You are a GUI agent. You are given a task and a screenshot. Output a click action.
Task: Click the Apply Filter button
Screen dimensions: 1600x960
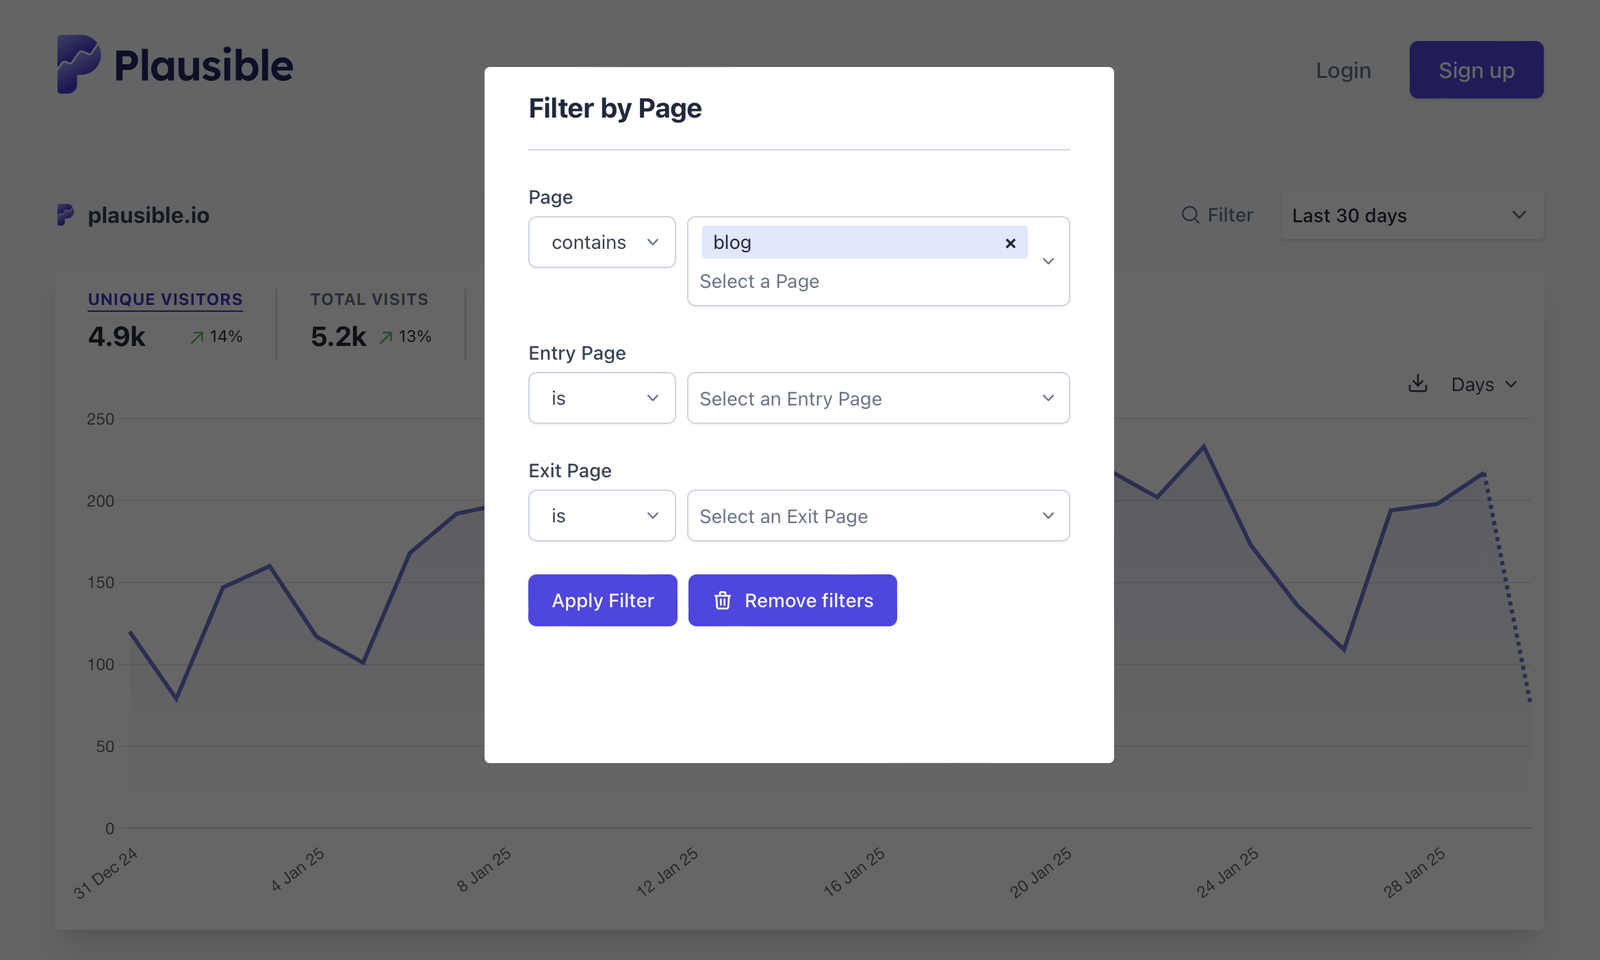pos(602,600)
